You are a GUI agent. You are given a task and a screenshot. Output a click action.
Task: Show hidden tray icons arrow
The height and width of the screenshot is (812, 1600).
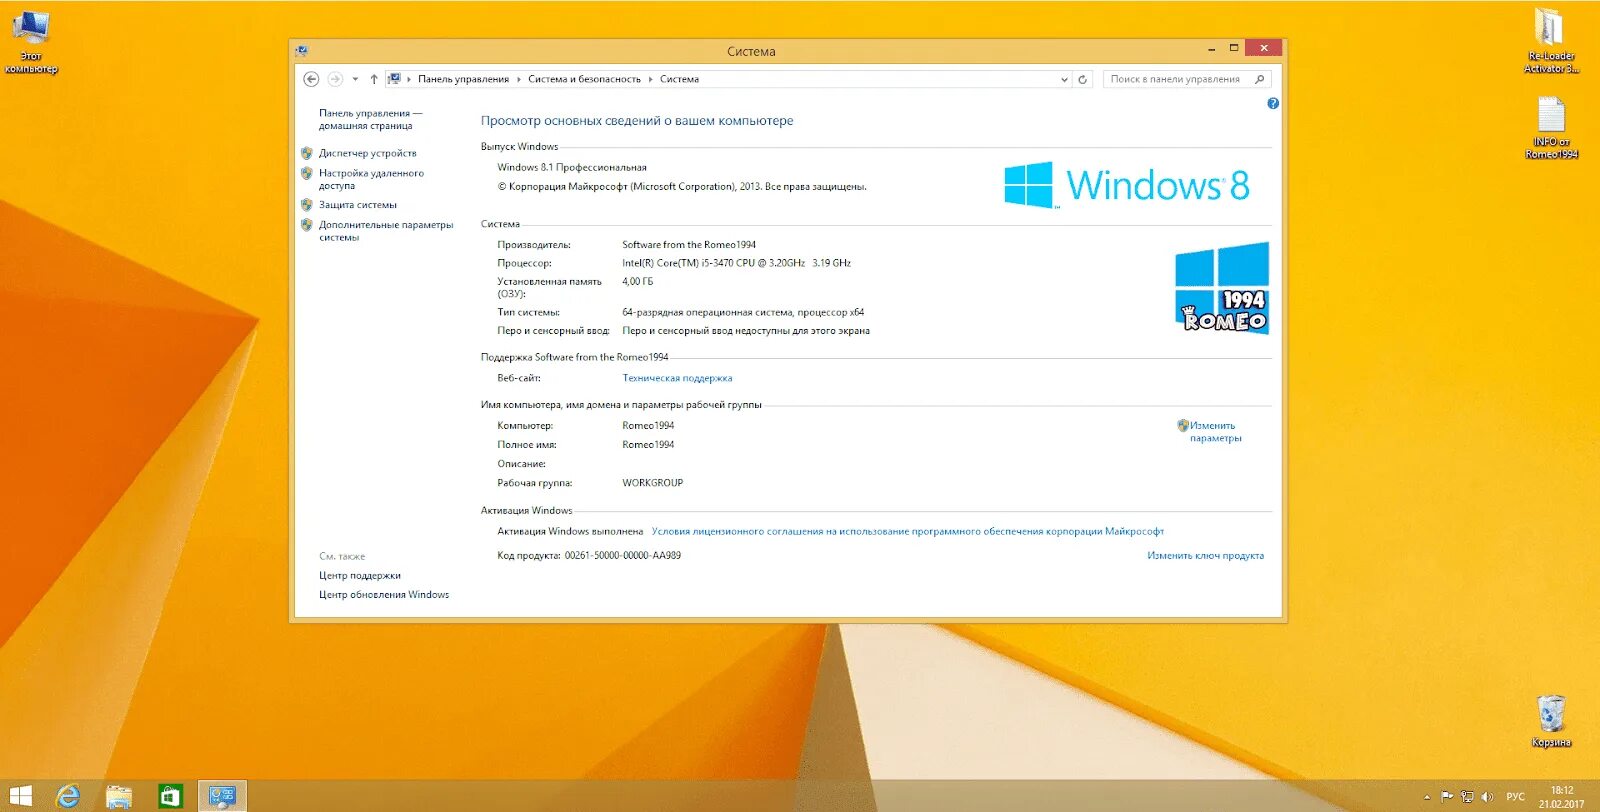[1427, 797]
